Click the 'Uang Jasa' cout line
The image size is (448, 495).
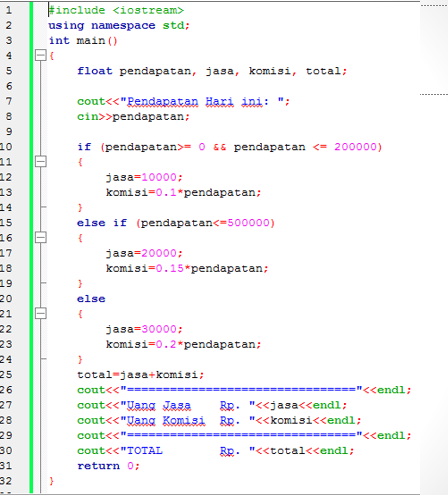[212, 405]
